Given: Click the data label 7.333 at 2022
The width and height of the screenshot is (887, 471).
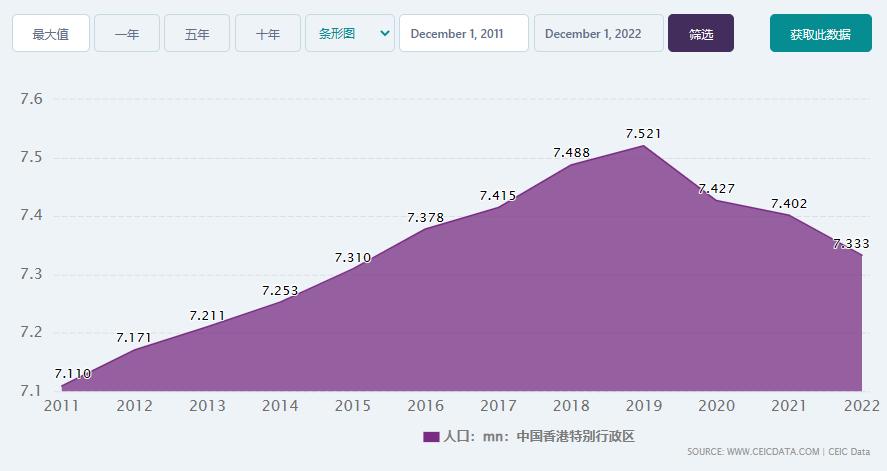Looking at the screenshot, I should tap(851, 244).
